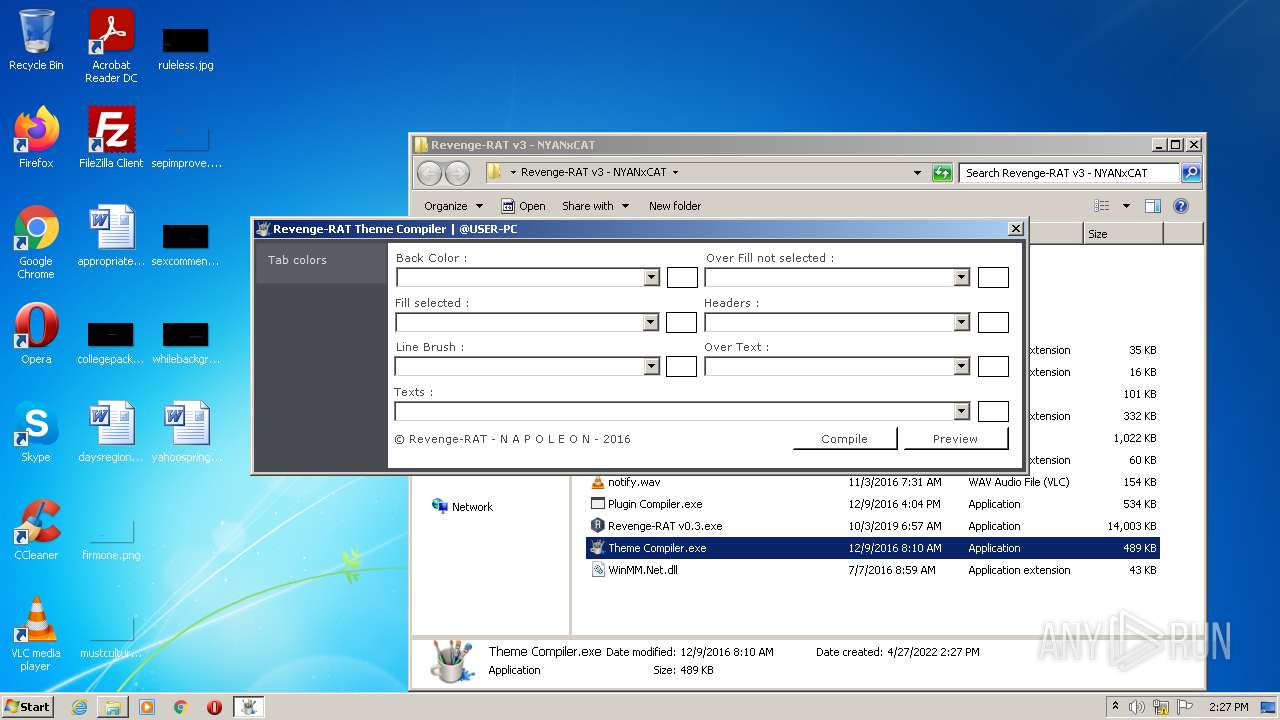Click the Compile button
The image size is (1280, 720).
coord(845,439)
